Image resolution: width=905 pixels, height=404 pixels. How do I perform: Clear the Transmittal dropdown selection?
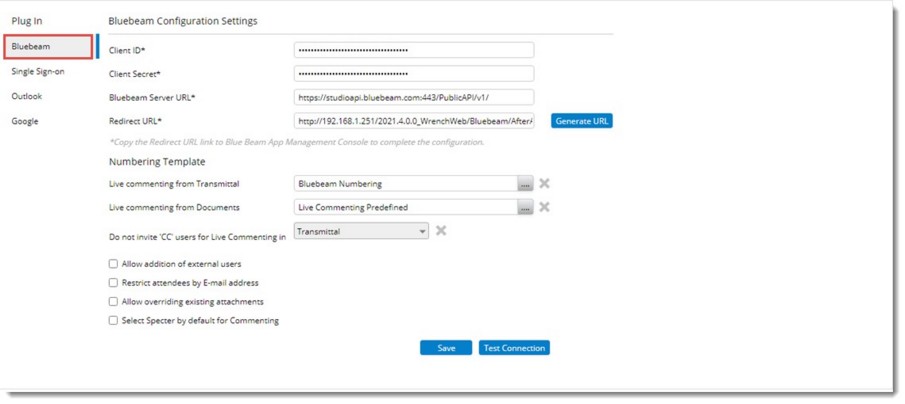pyautogui.click(x=441, y=231)
